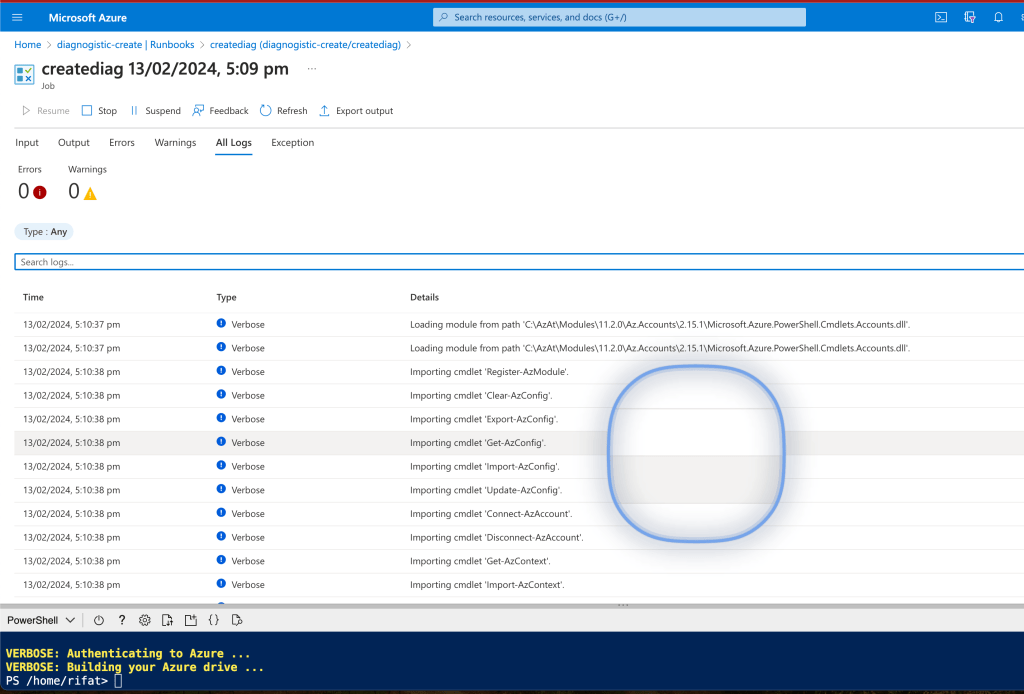The width and height of the screenshot is (1024, 694).
Task: Select the log 'Importing cmdlet Get-AzConfig'
Action: point(519,443)
